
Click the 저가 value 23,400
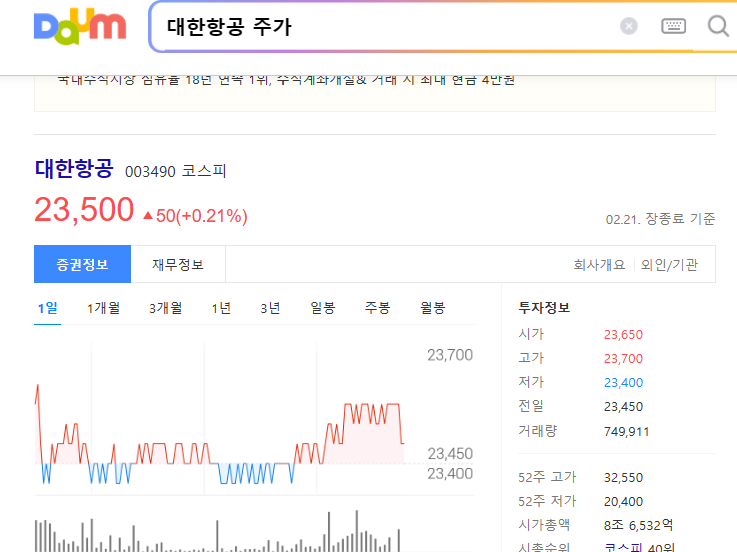click(623, 383)
